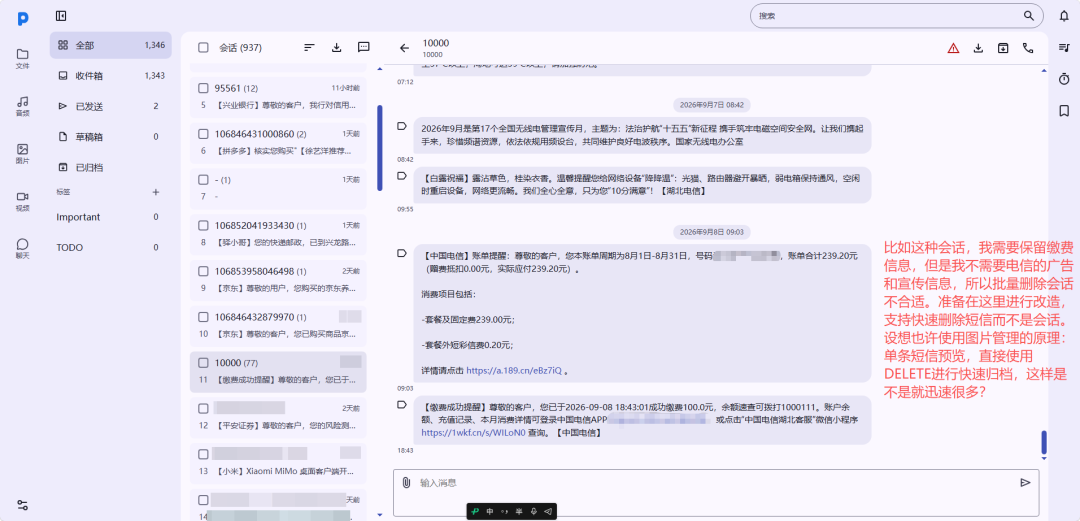
Task: Click the search magnifier icon
Action: click(x=1028, y=16)
